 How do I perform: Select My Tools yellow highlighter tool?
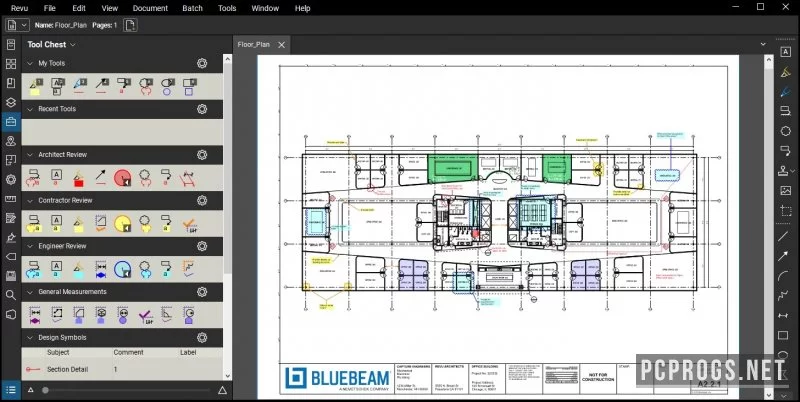36,87
